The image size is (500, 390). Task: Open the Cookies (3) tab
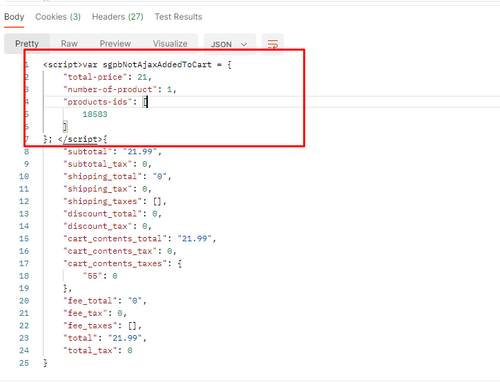point(58,17)
